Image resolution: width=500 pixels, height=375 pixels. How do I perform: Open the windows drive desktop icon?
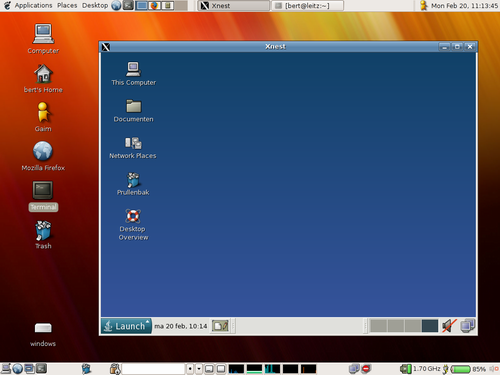point(43,334)
